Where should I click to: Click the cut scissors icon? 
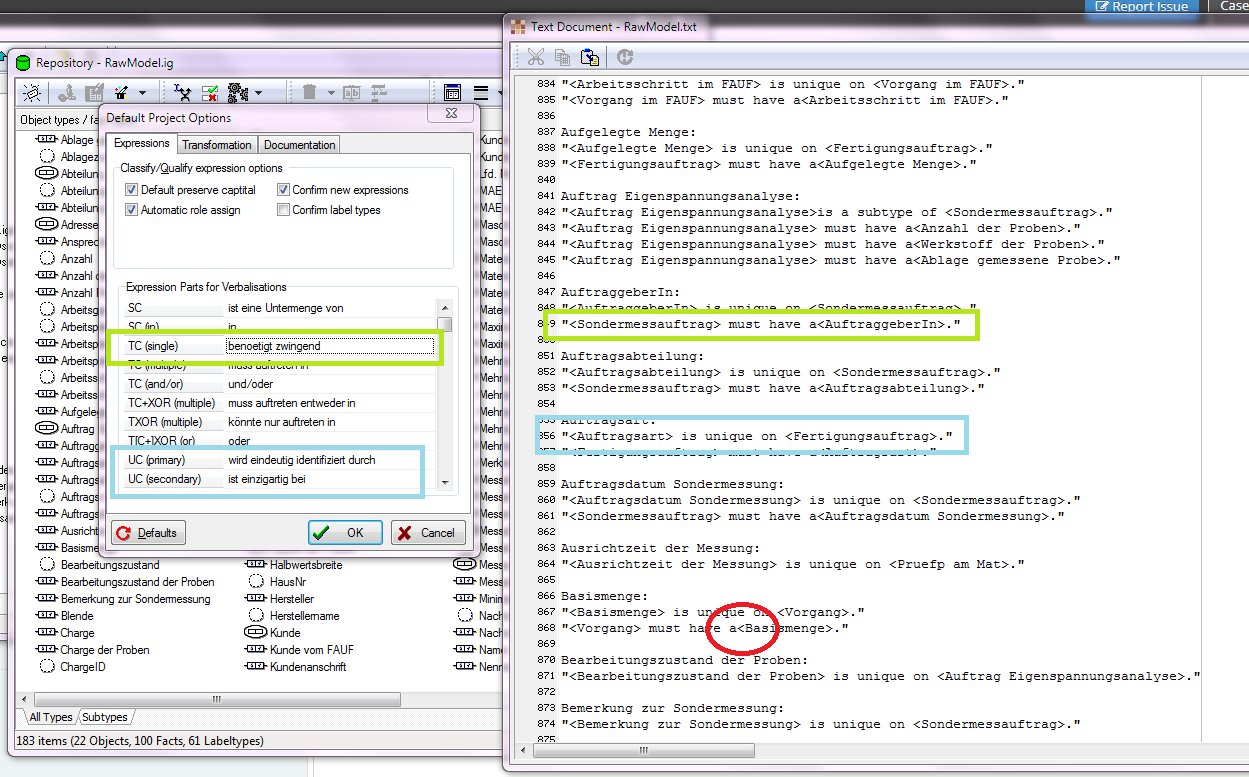point(536,58)
